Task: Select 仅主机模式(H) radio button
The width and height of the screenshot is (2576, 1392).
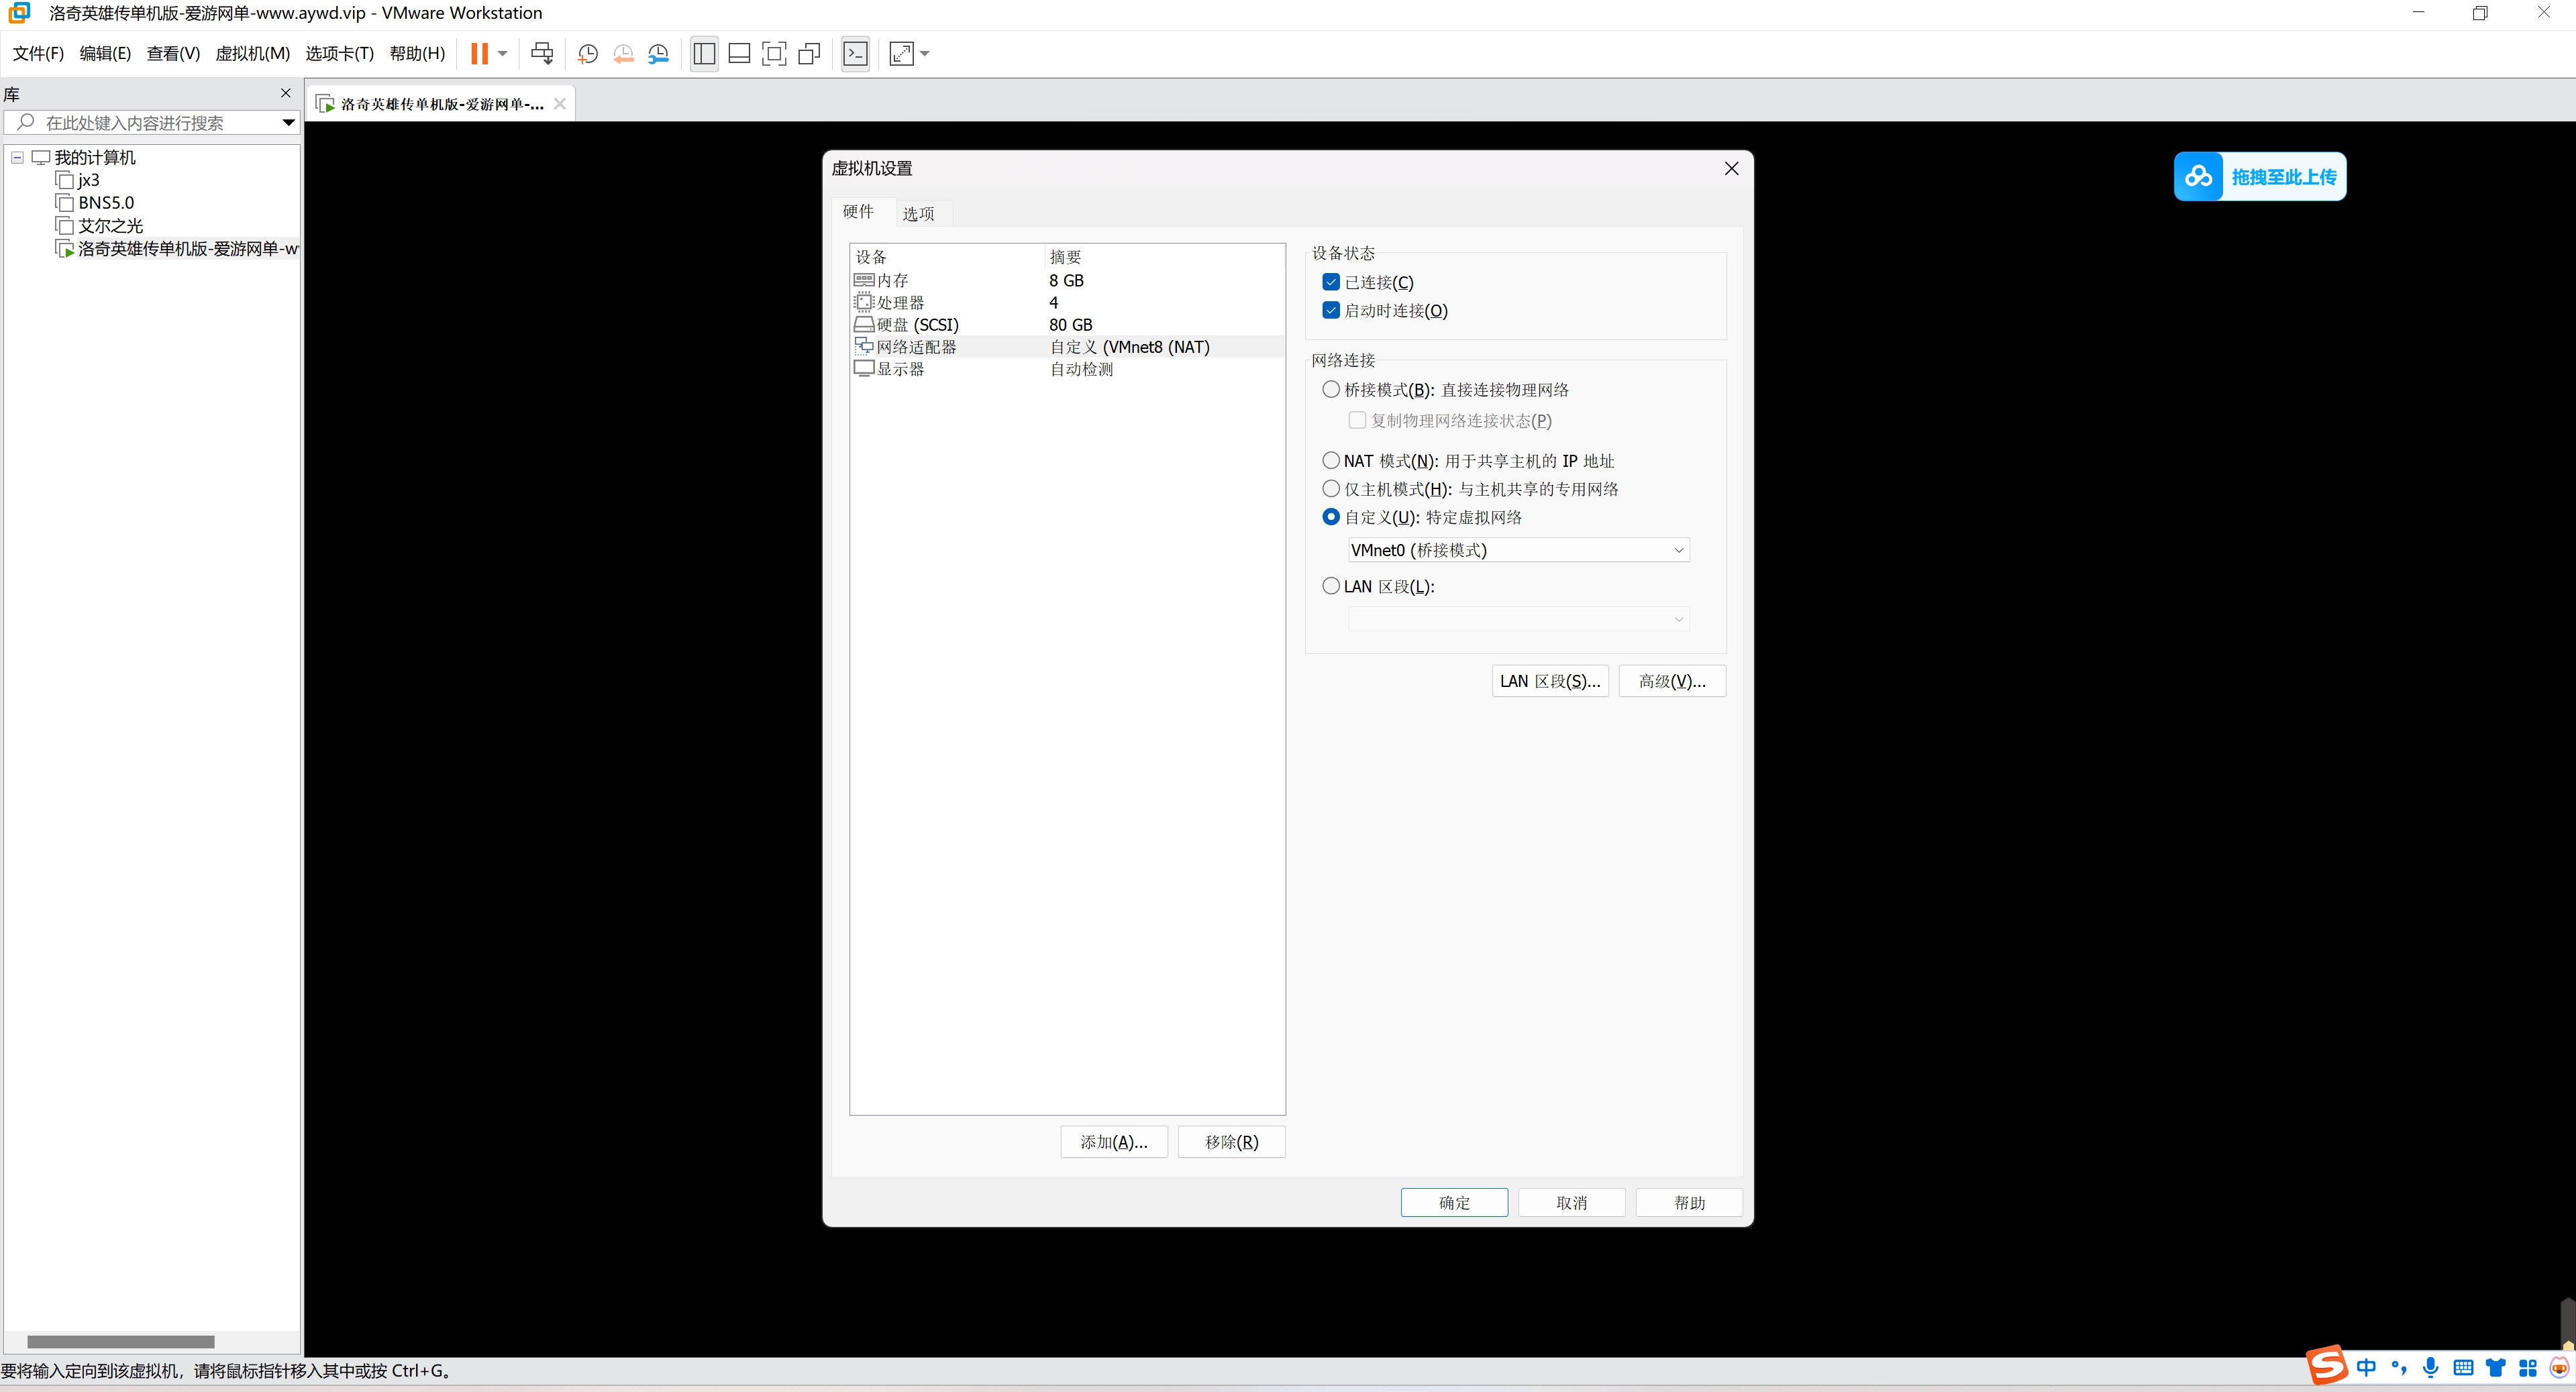Action: [x=1331, y=488]
